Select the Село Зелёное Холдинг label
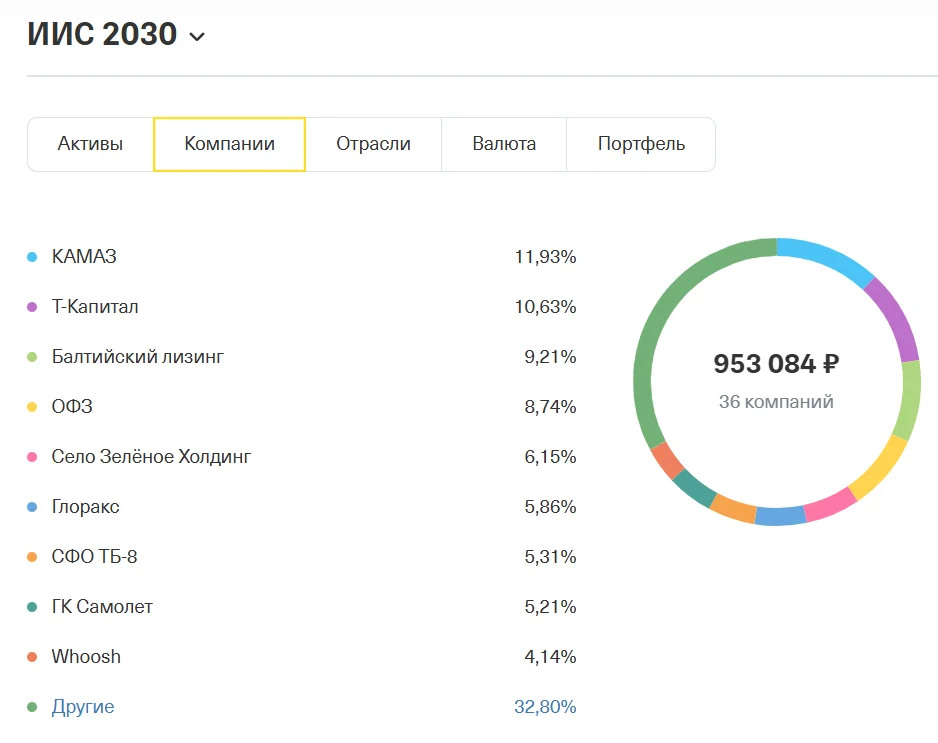 [x=151, y=456]
